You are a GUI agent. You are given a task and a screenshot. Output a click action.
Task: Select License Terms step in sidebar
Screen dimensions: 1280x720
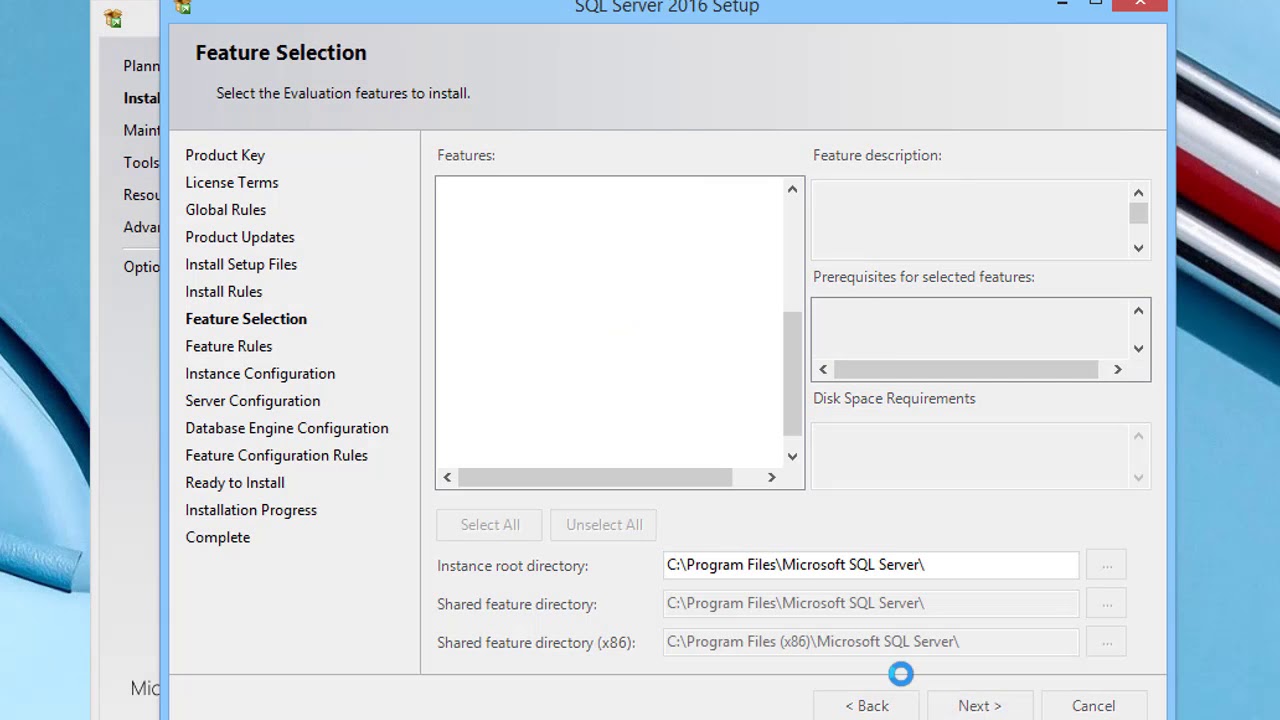point(232,182)
